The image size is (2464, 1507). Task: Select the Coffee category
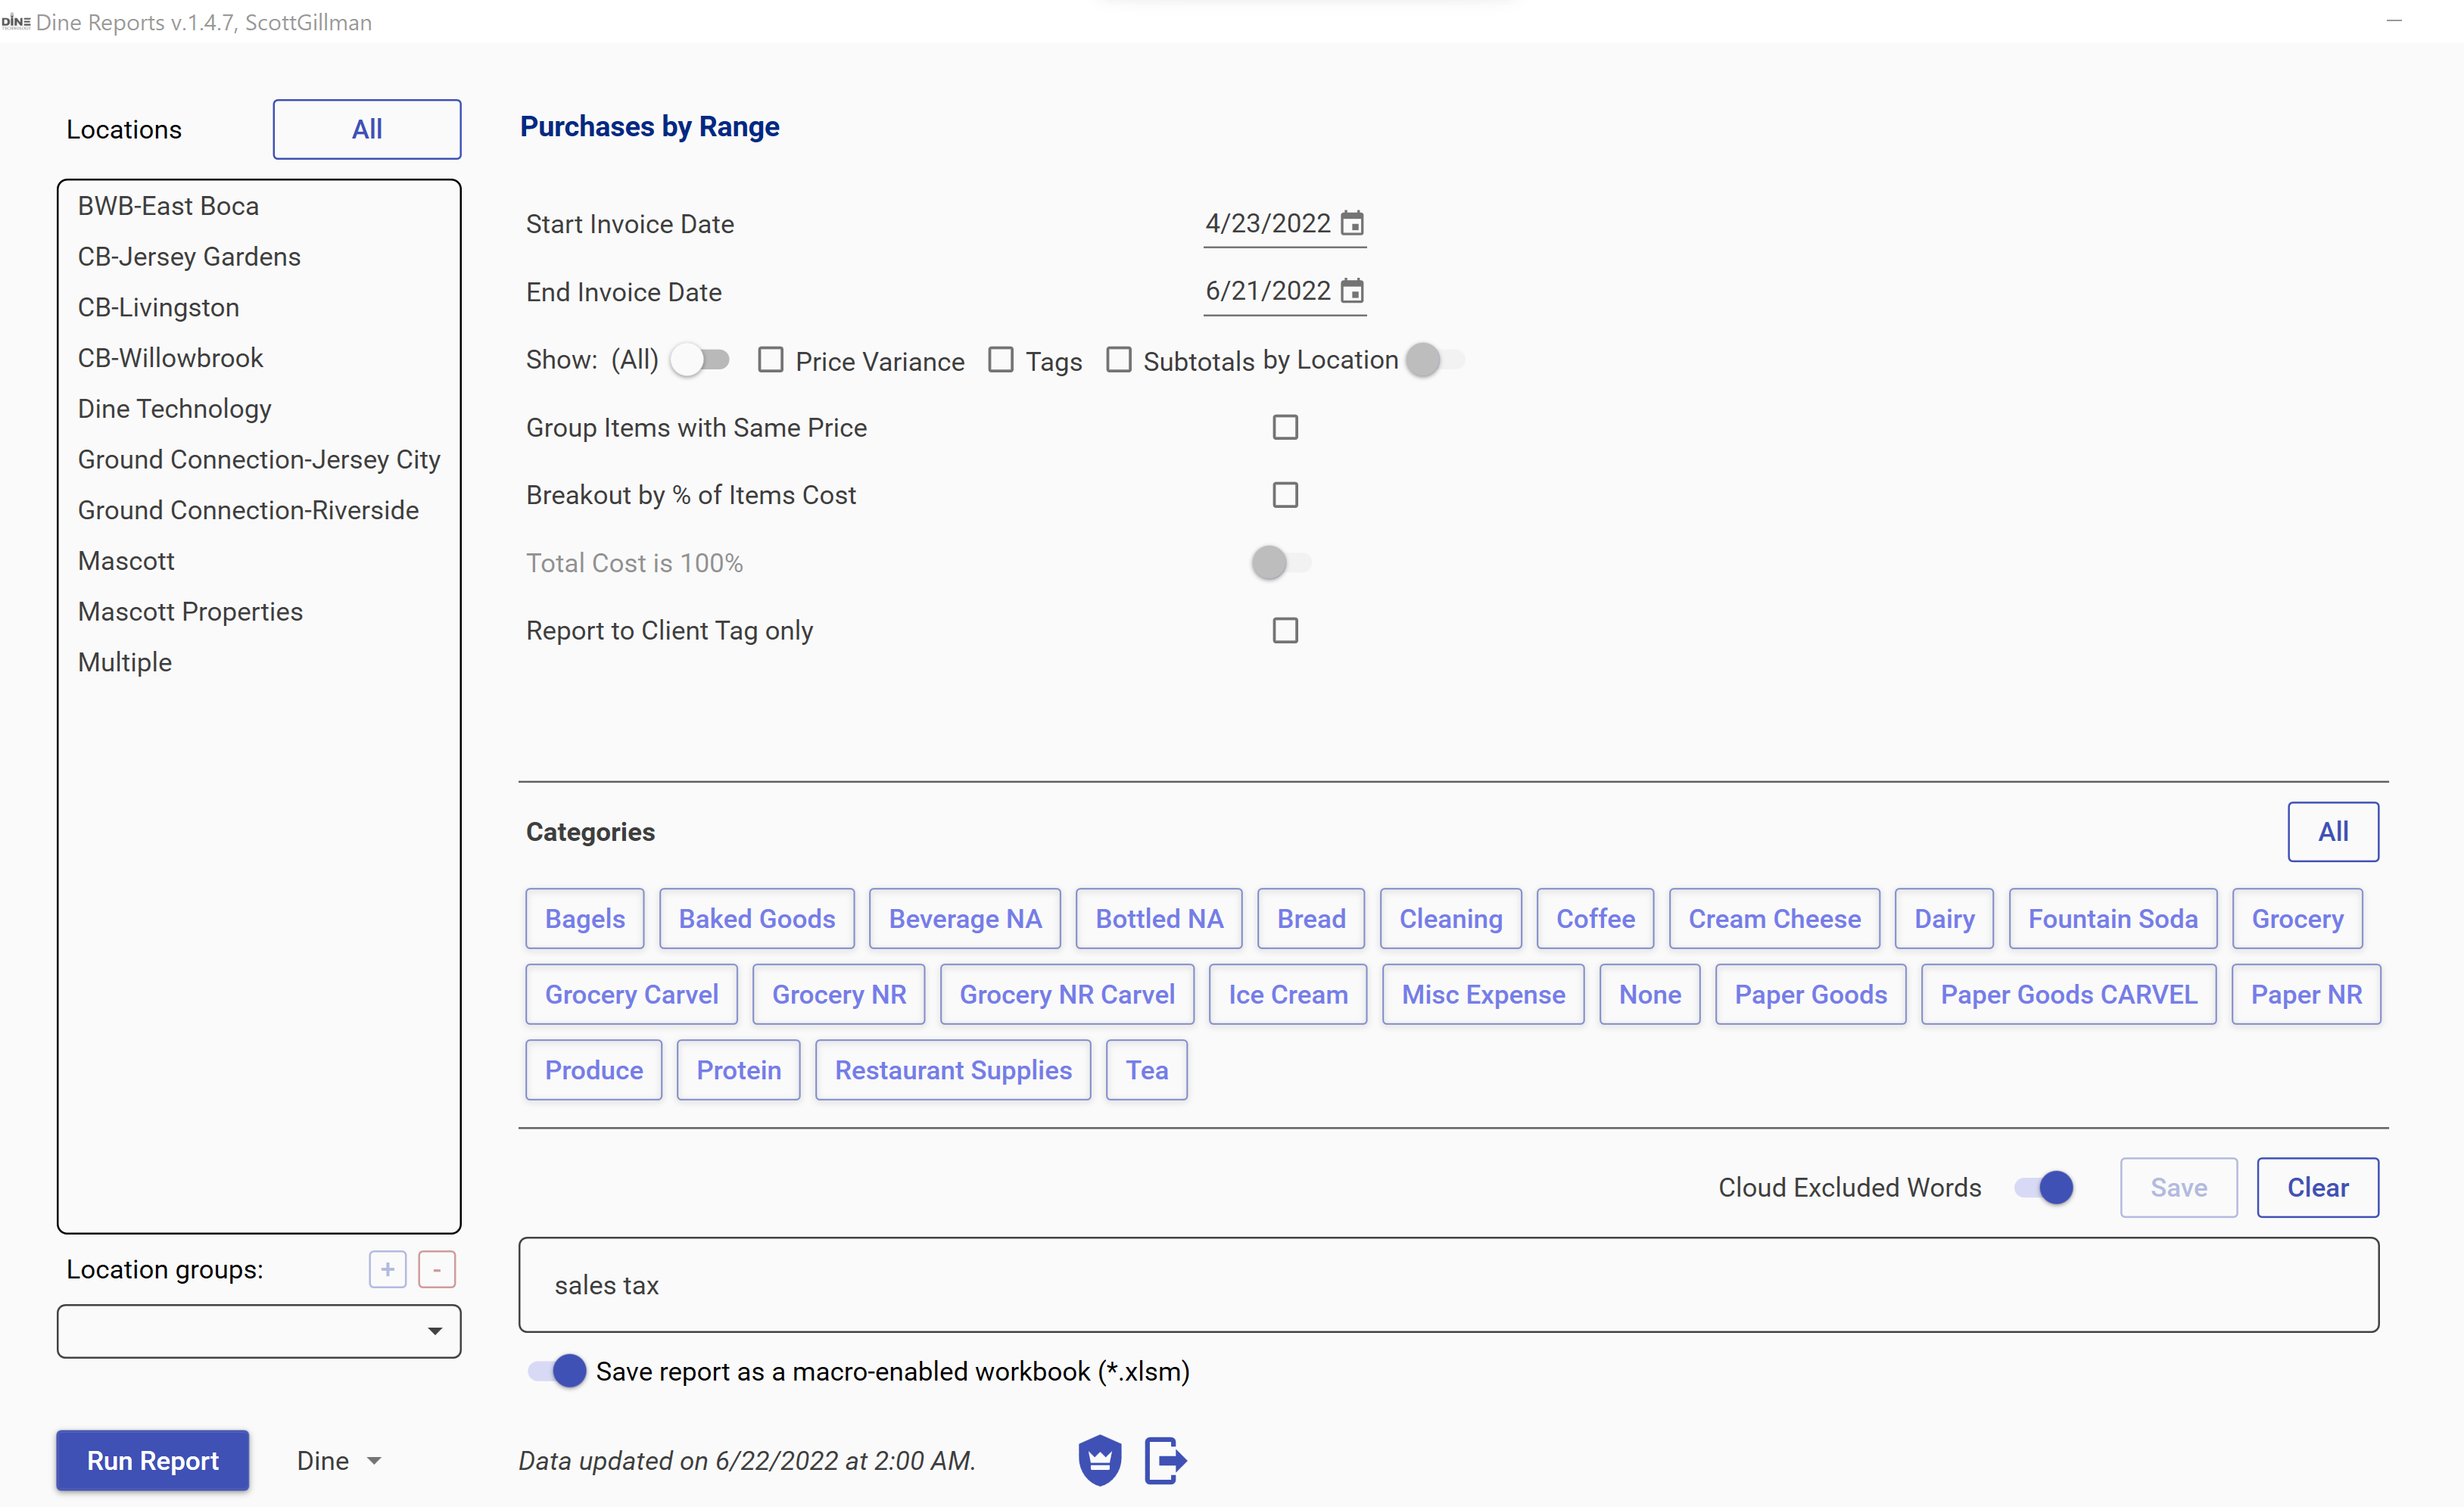(1595, 919)
